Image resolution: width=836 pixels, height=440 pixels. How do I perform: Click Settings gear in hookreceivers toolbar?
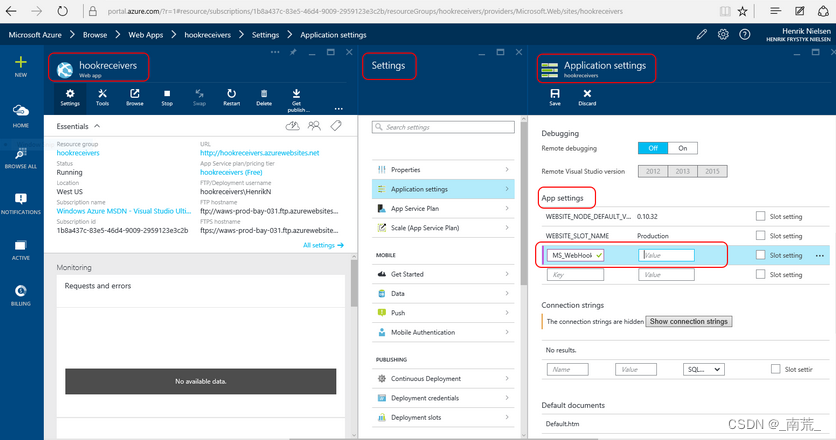click(x=70, y=98)
